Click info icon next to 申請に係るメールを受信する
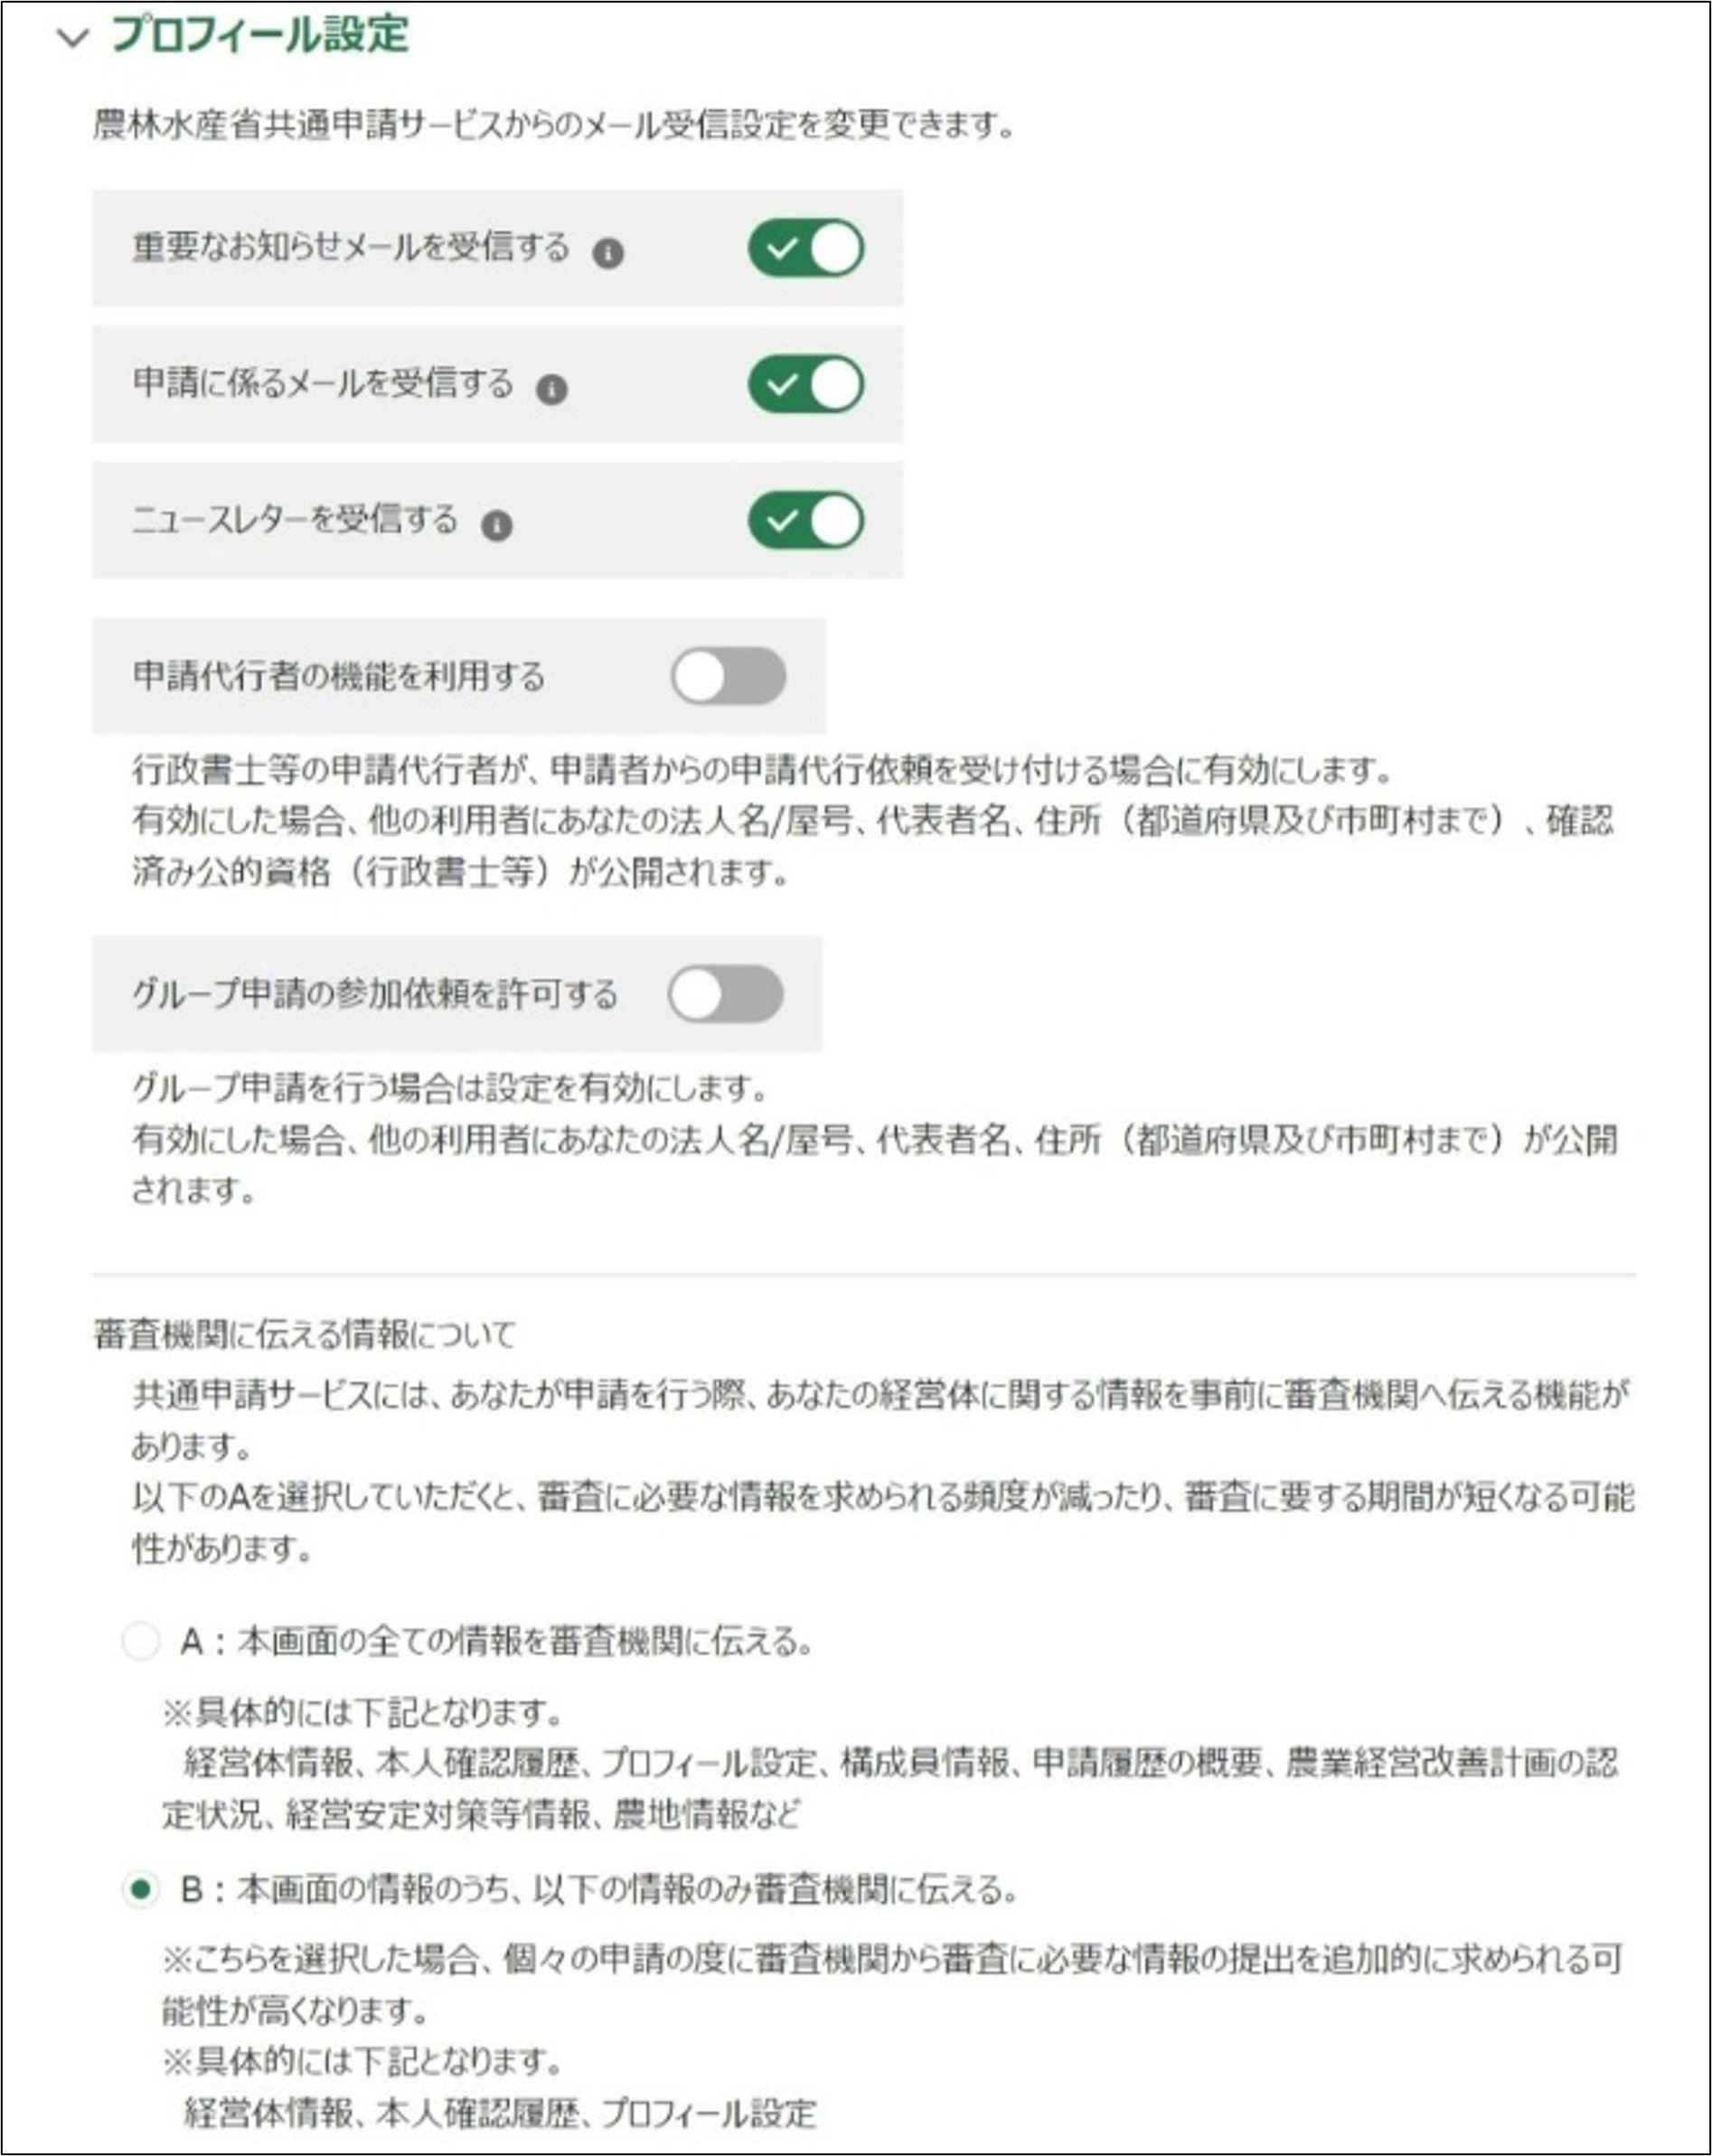1712x2156 pixels. tap(552, 389)
